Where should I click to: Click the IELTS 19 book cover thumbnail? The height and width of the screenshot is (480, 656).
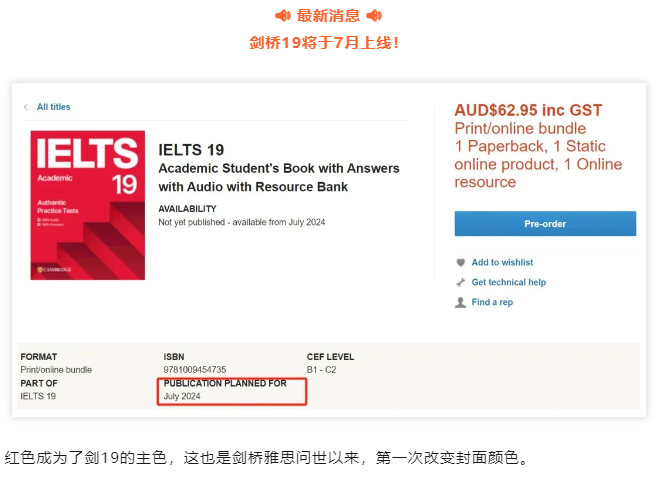point(88,205)
